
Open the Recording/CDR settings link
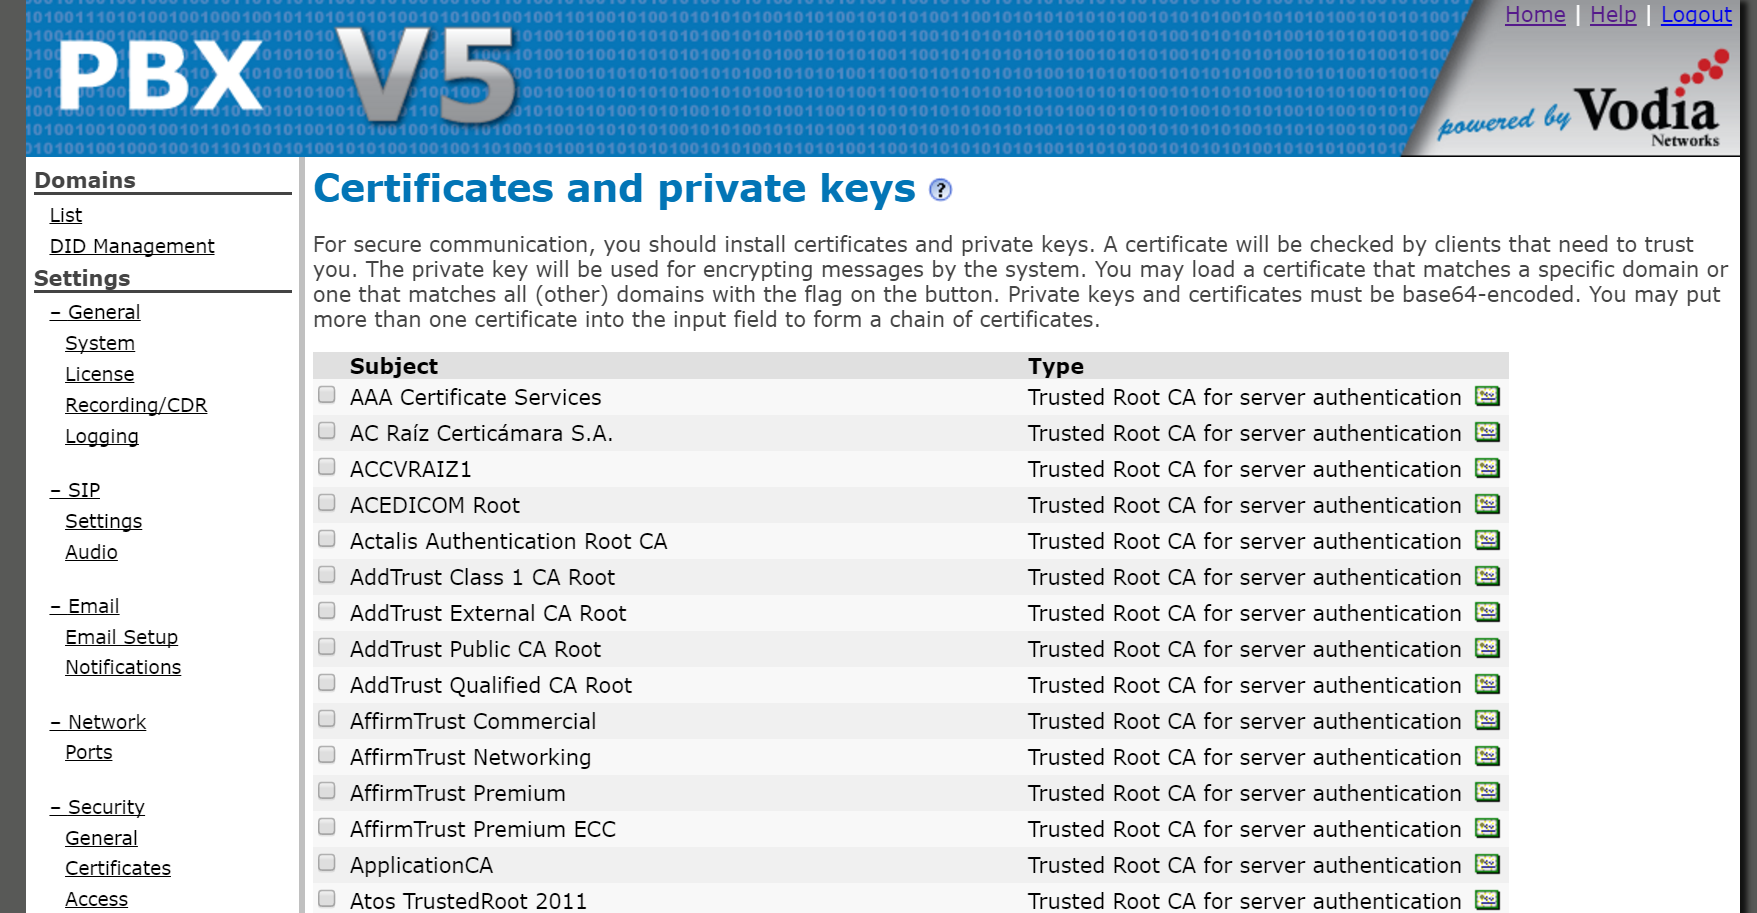(x=136, y=405)
